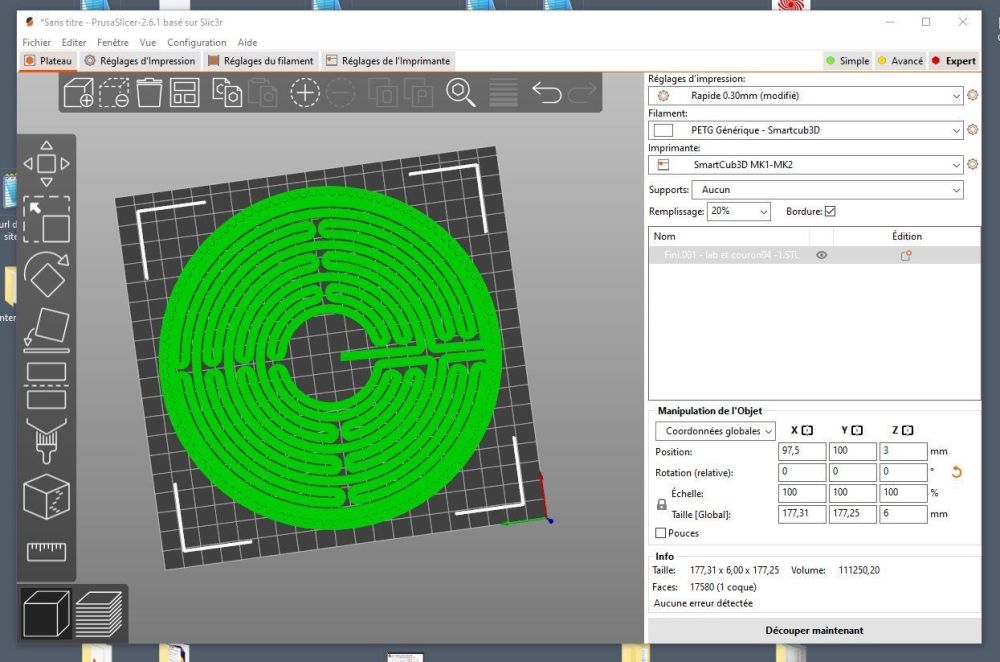
Task: Click the Search magnifier icon in toolbar
Action: 460,93
